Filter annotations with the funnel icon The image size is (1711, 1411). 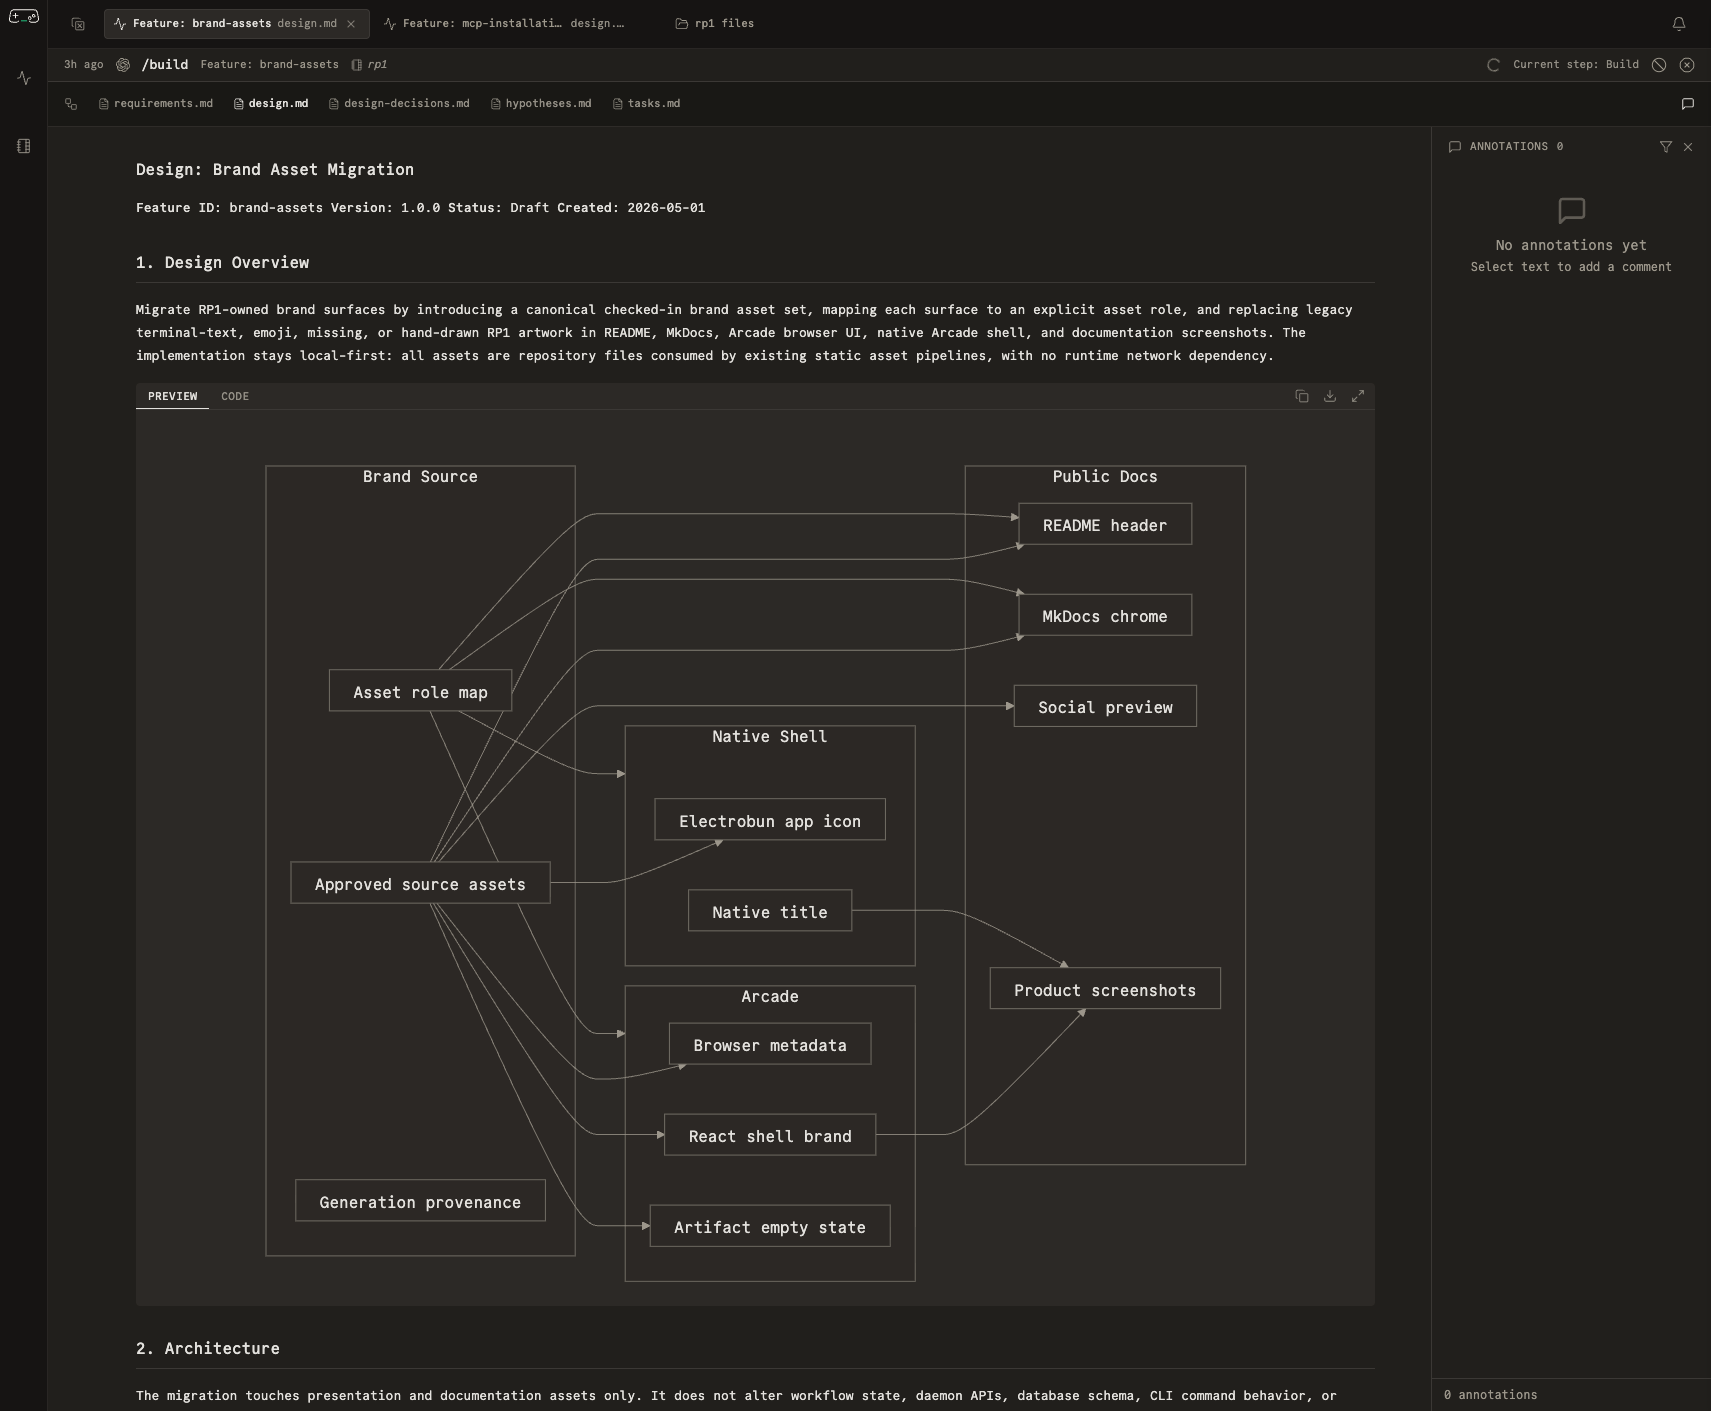tap(1665, 147)
